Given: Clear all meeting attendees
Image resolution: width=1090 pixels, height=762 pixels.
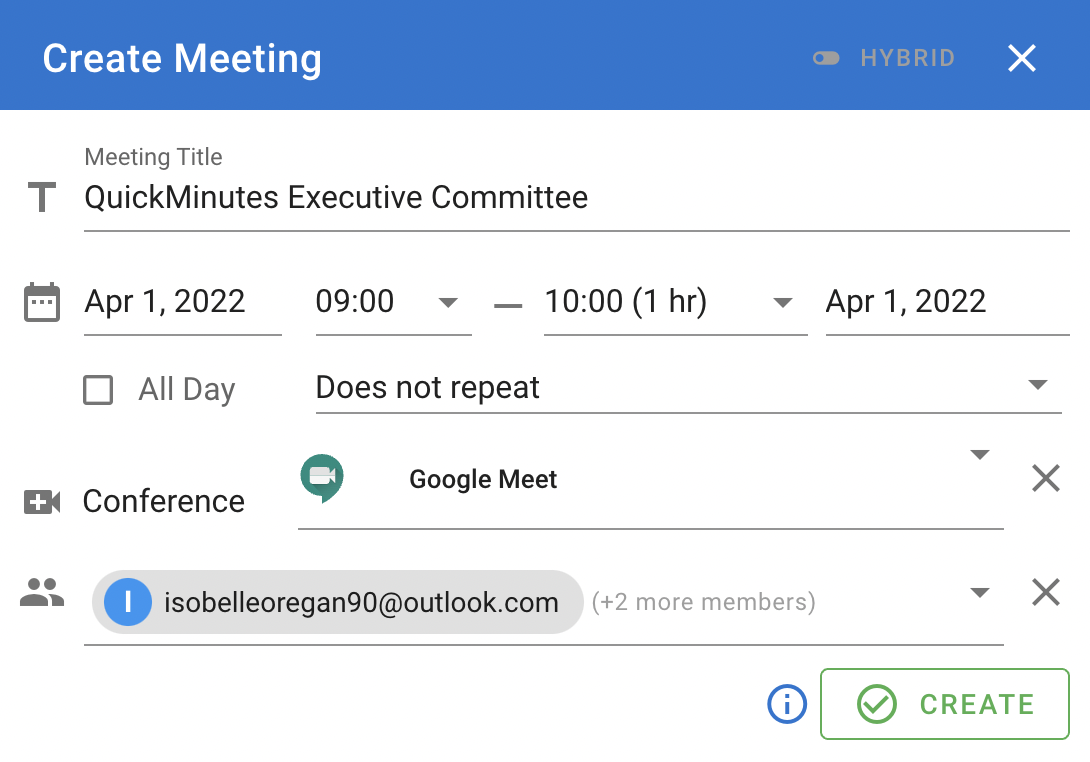Looking at the screenshot, I should click(x=1046, y=592).
